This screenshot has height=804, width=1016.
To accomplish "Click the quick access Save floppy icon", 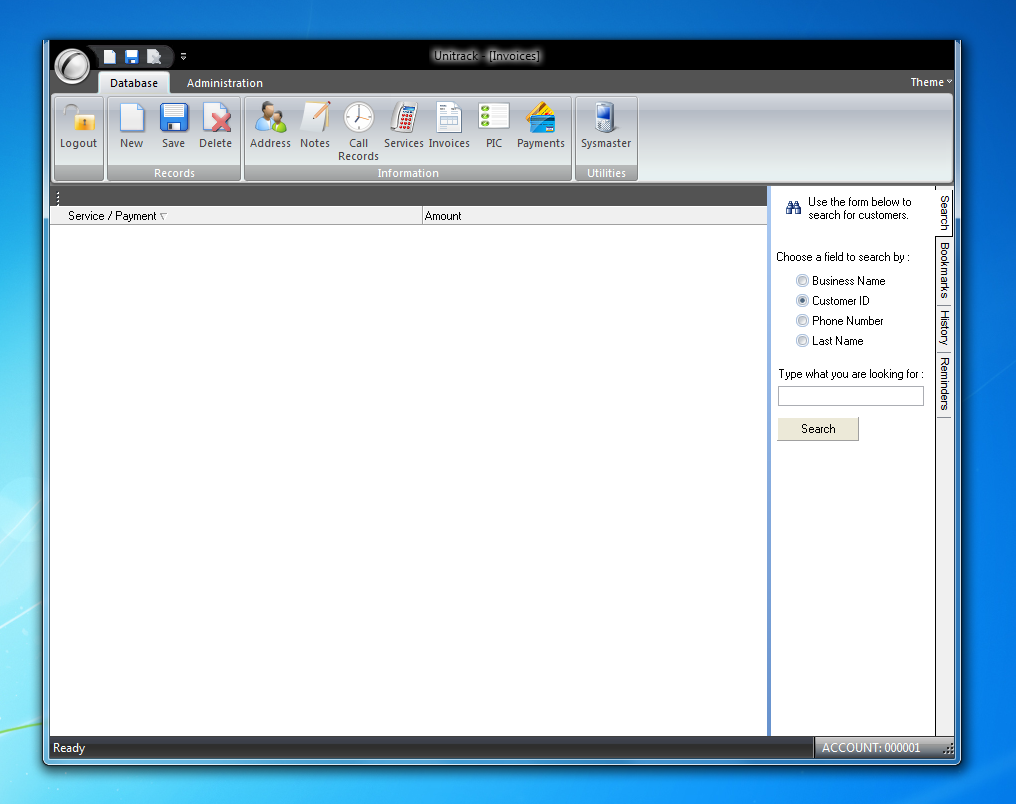I will (132, 57).
